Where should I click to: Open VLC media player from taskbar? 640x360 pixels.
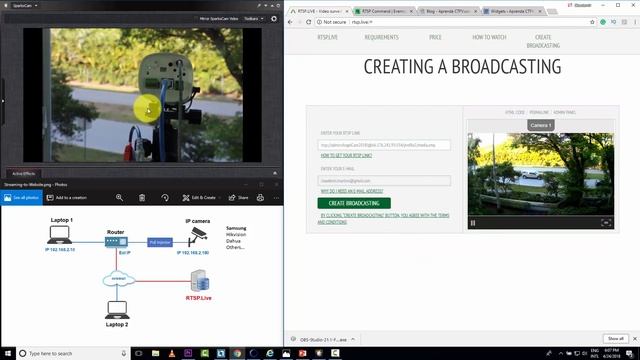(x=172, y=353)
